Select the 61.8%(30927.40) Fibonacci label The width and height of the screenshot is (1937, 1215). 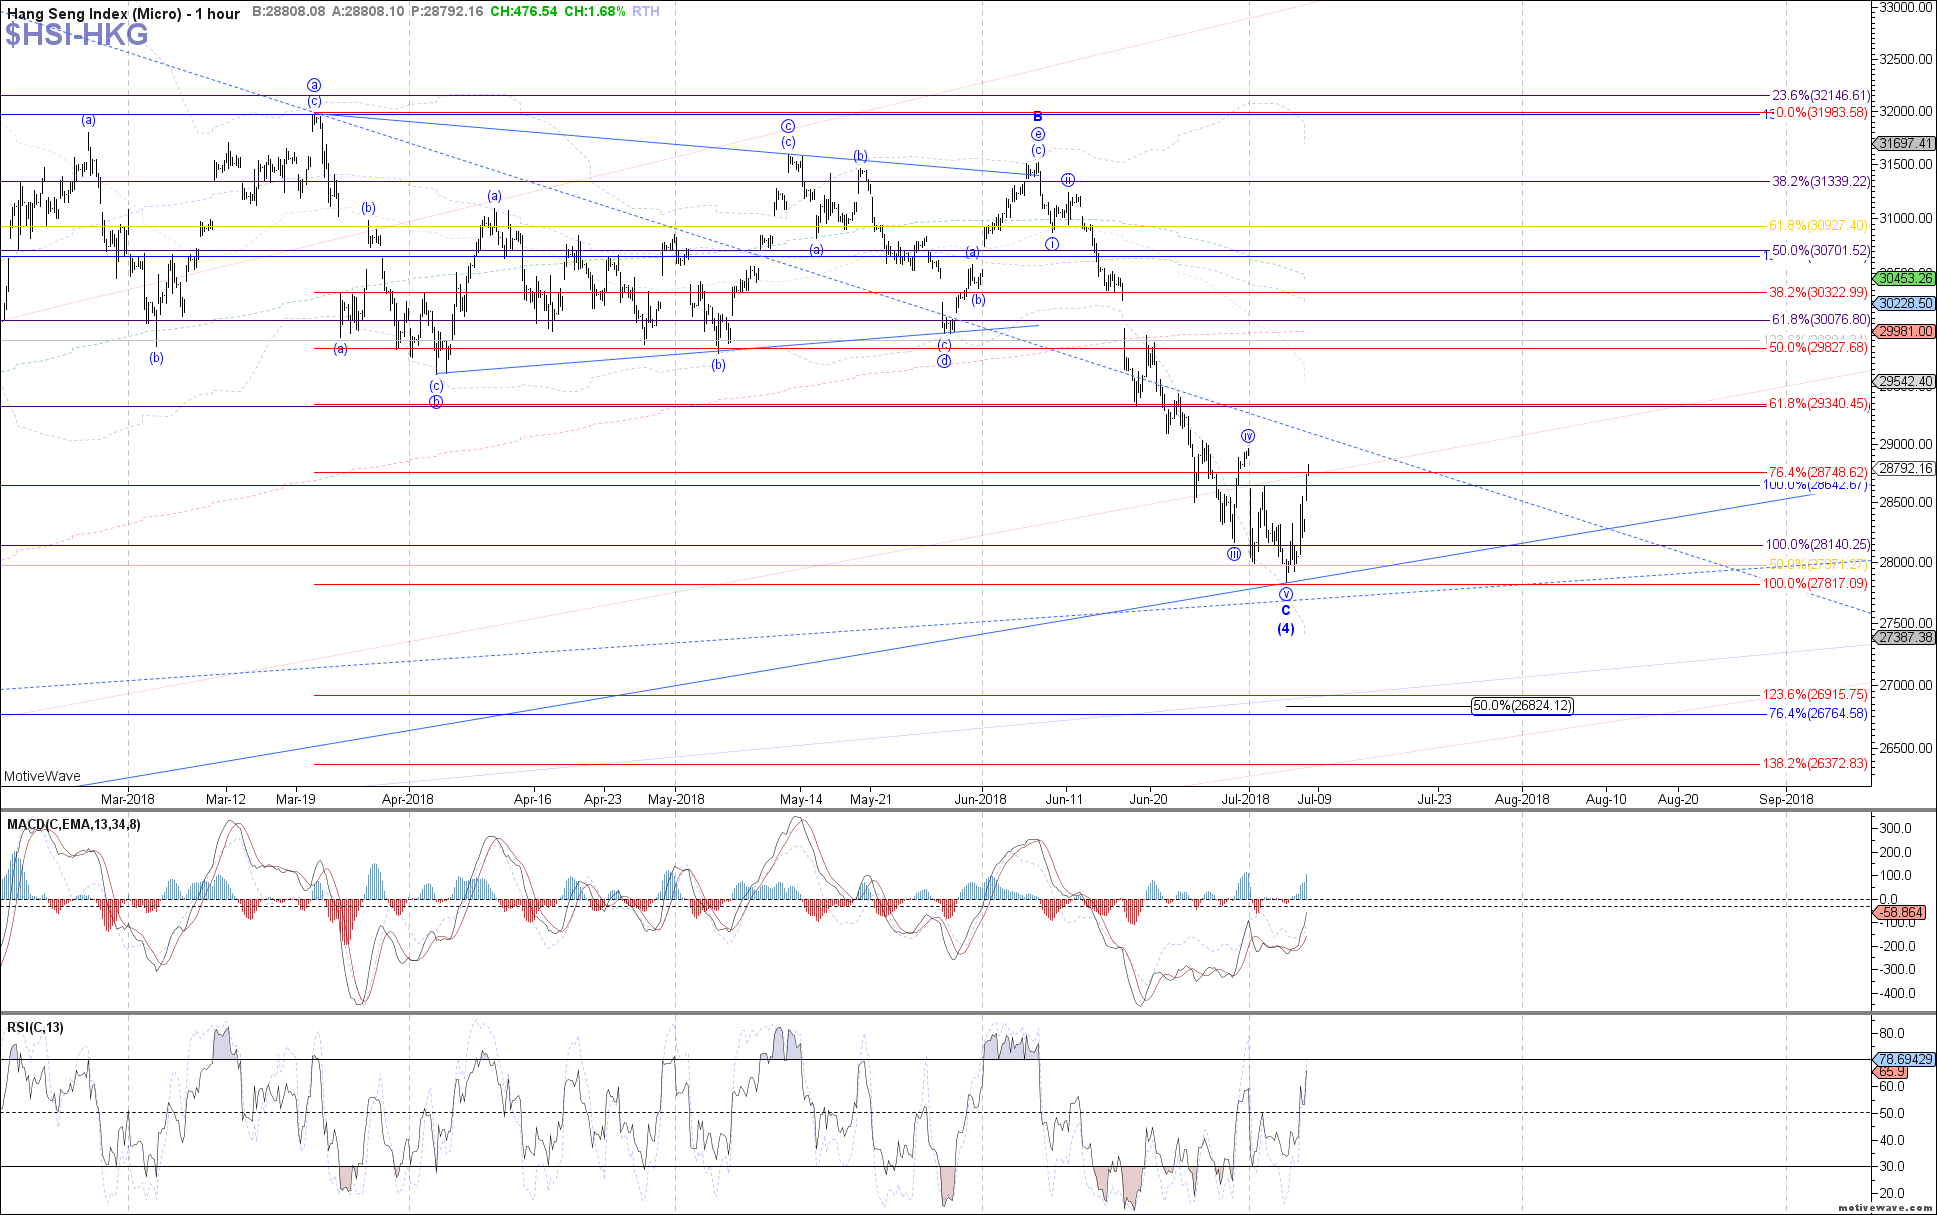click(1818, 226)
